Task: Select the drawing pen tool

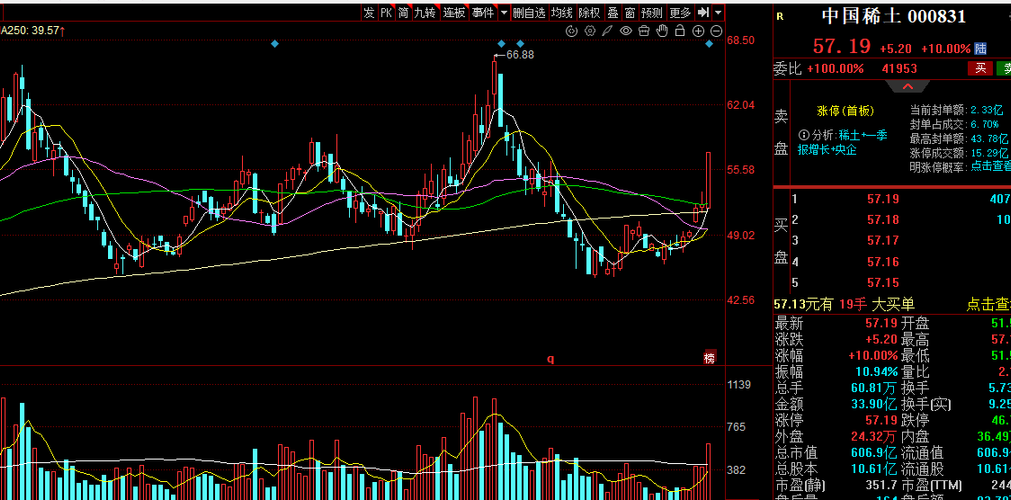Action: [607, 30]
